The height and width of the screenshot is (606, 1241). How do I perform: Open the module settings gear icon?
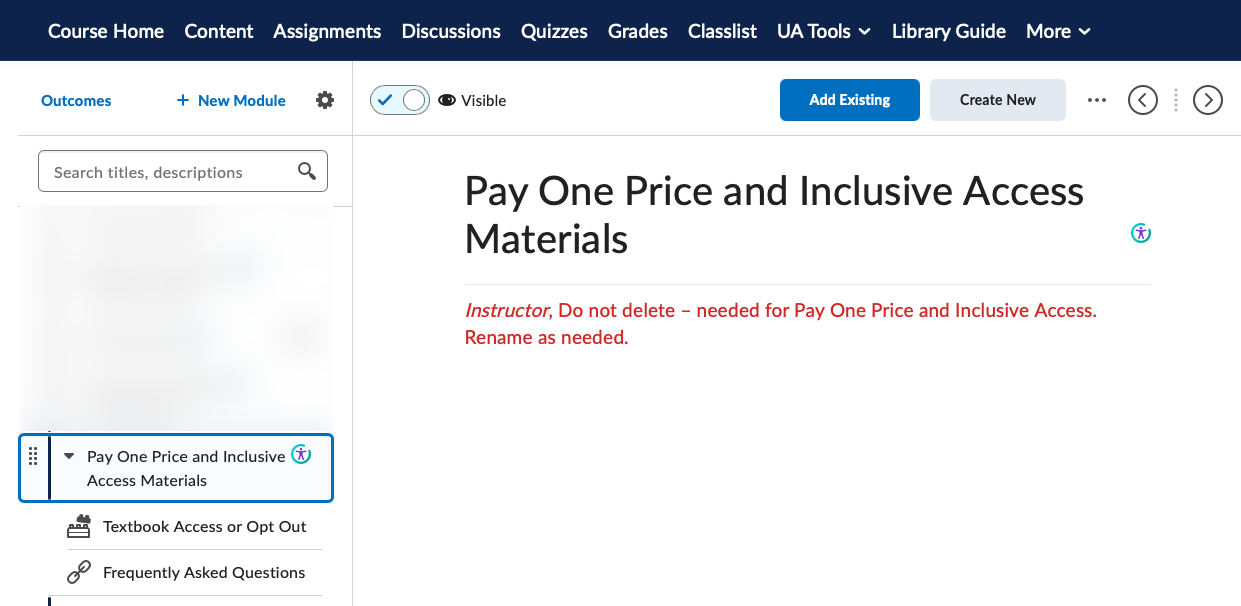coord(325,100)
